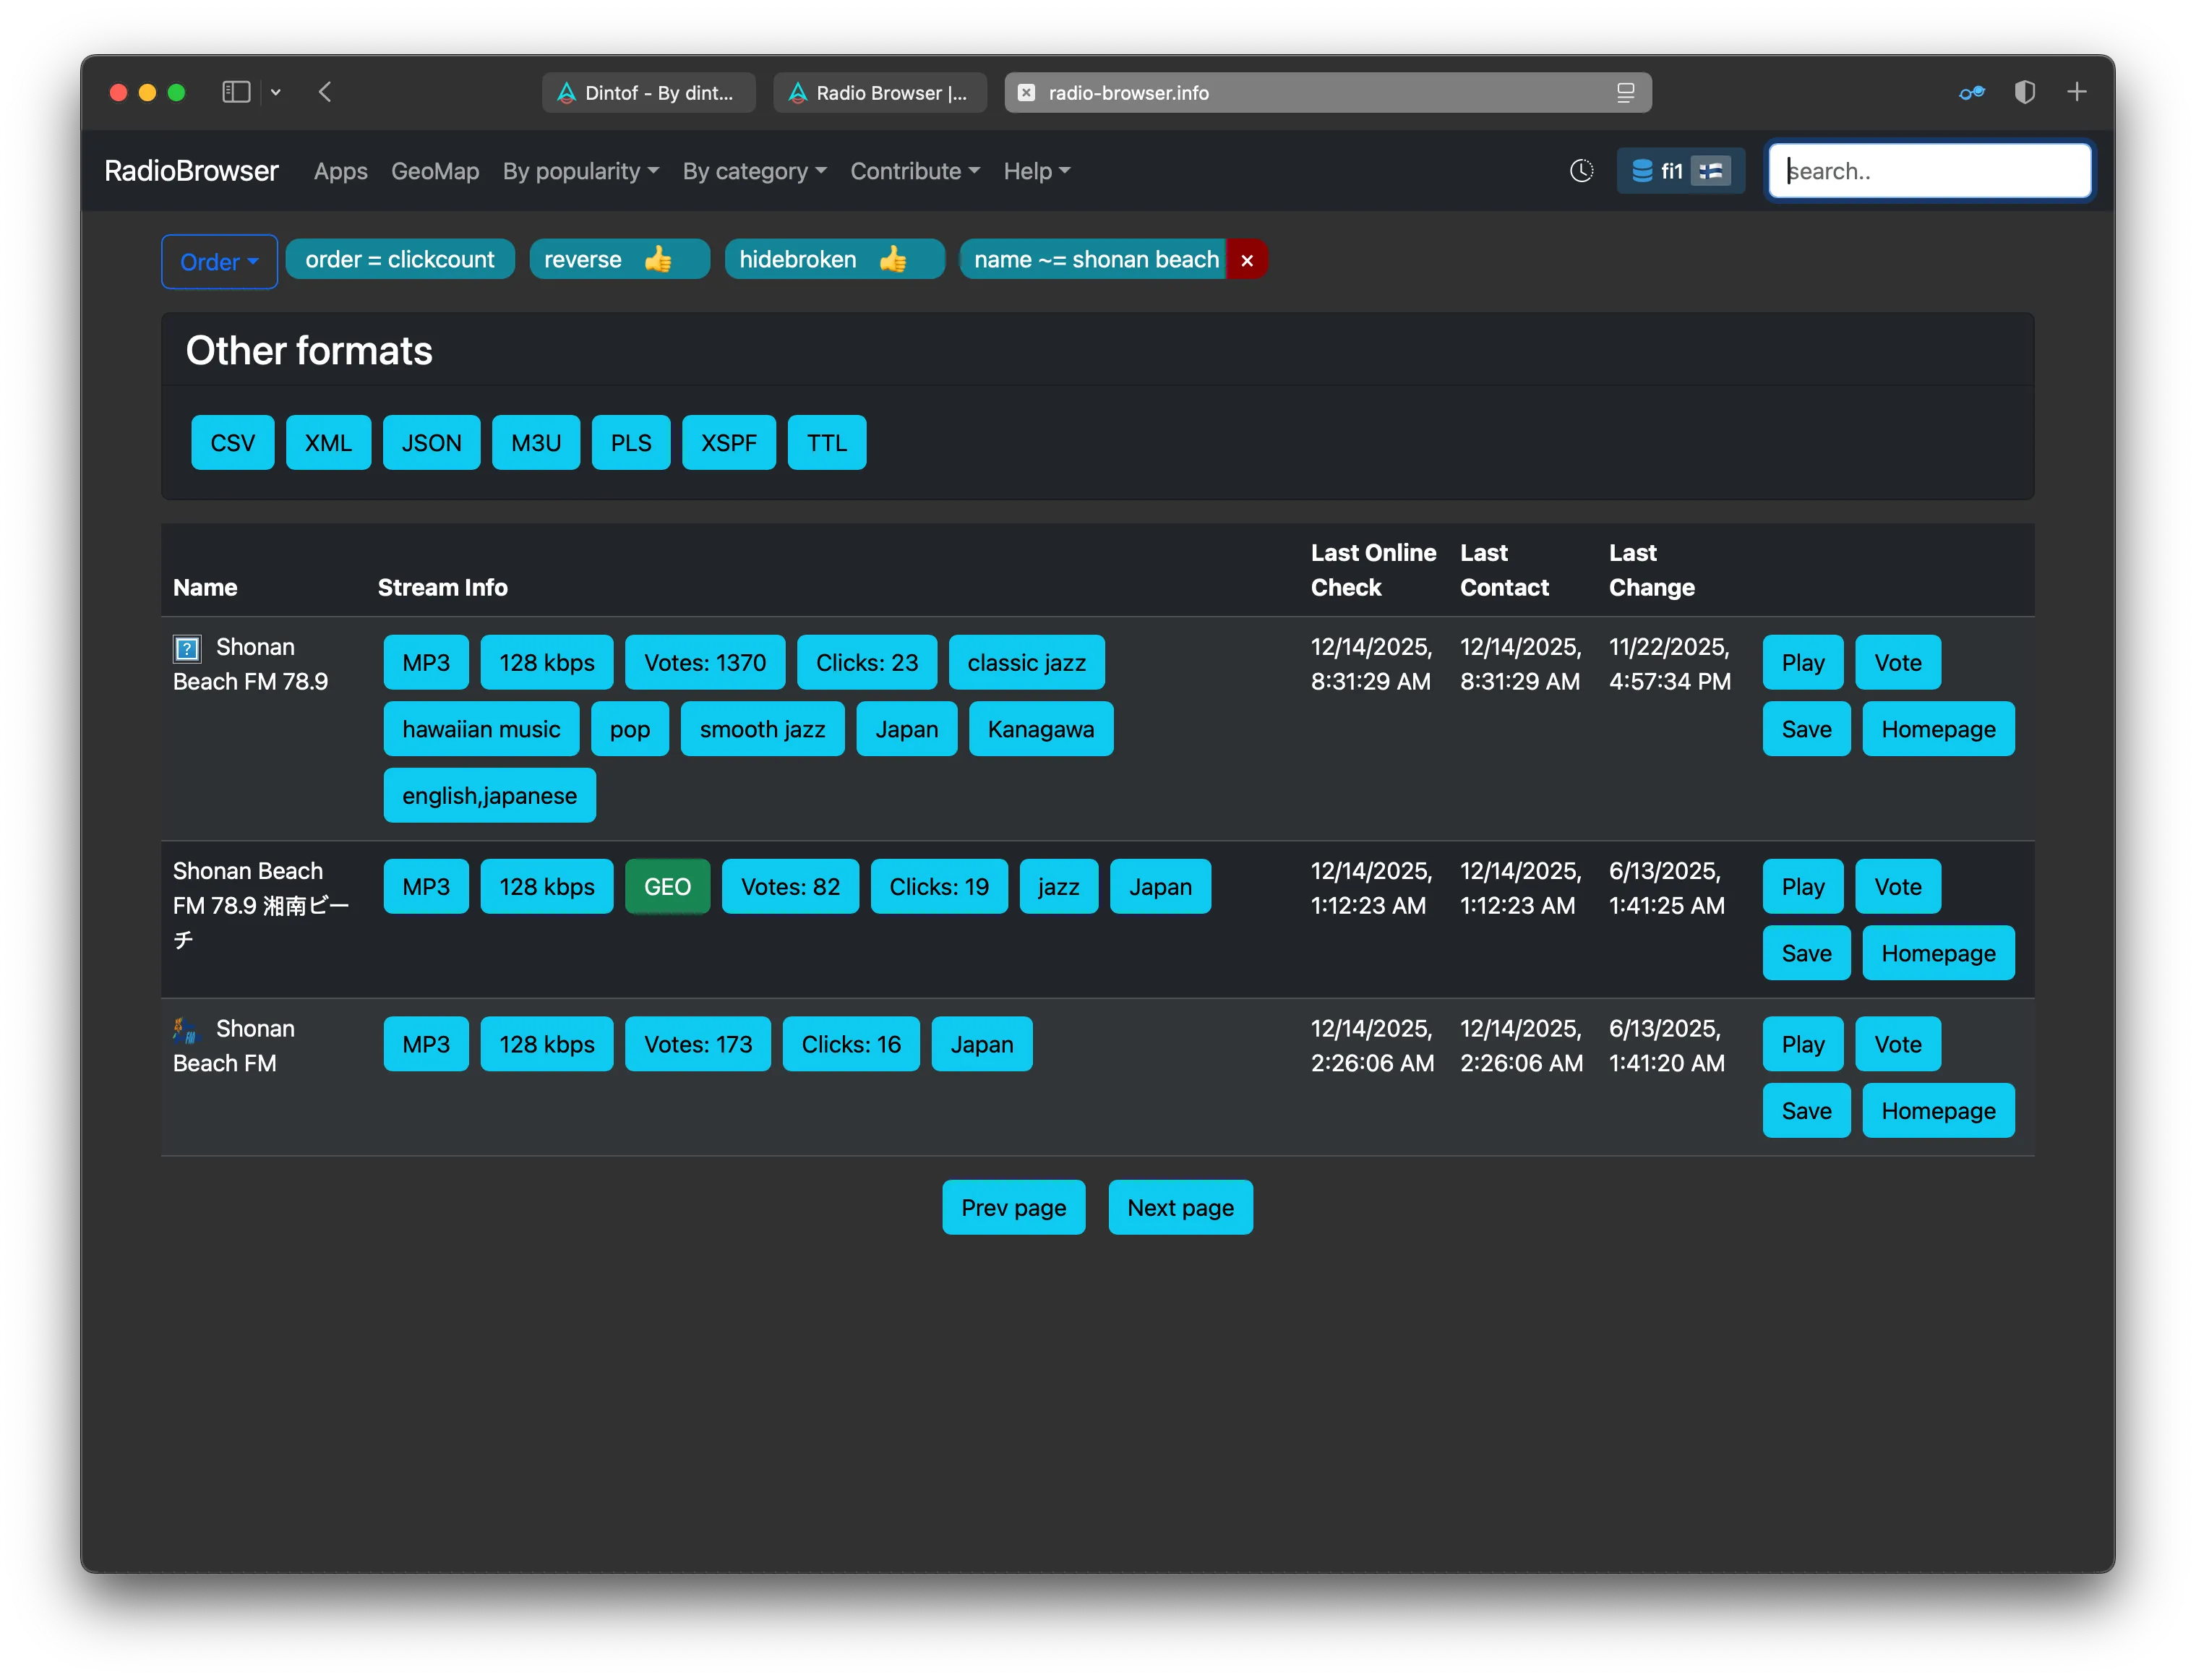Screen dimensions: 2196x1680
Task: Toggle the green GEO tag
Action: (x=667, y=887)
